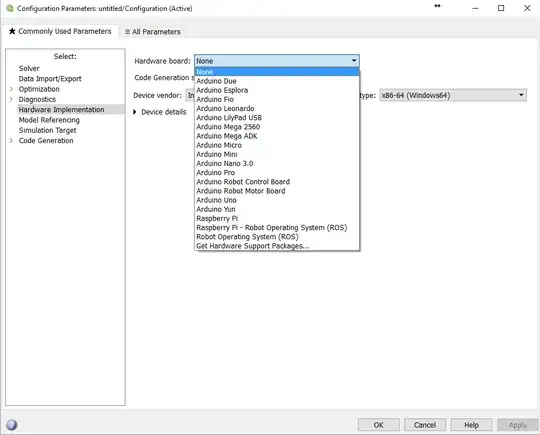Viewport: 540px width, 435px height.
Task: Close the Configuration Parameters window
Action: click(527, 8)
